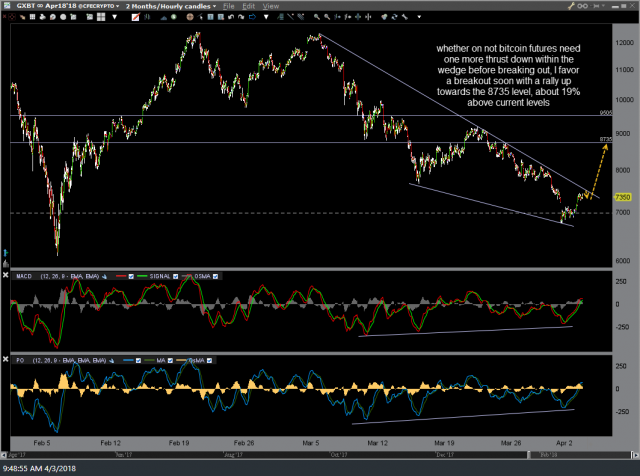
Task: Open the Edit menu
Action: (248, 6)
